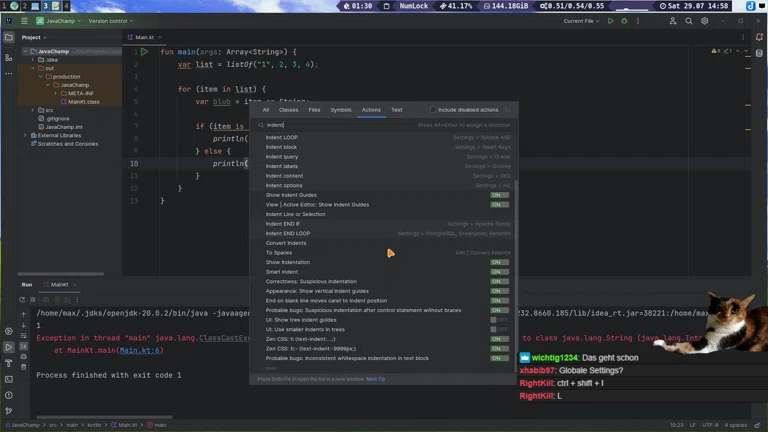Open Run panel more options menu

(x=77, y=300)
